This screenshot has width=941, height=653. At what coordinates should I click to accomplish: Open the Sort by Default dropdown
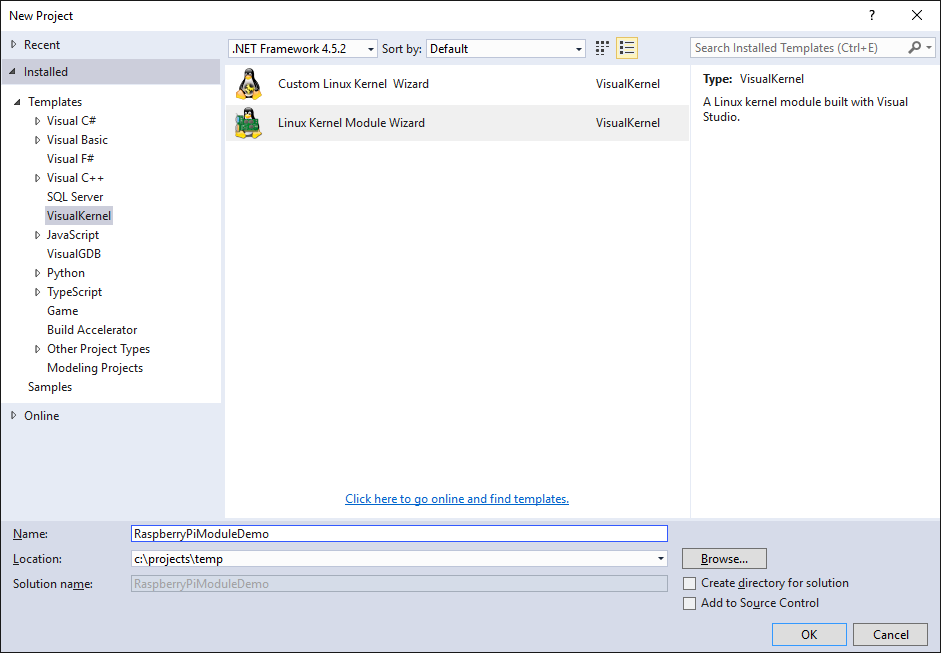(506, 49)
